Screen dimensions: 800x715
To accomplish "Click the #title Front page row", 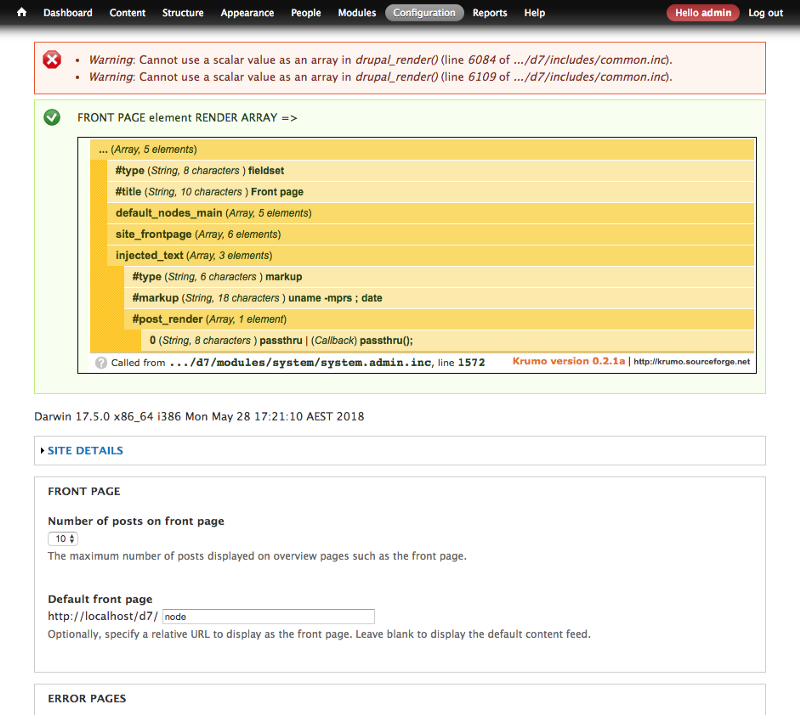I will tap(431, 192).
